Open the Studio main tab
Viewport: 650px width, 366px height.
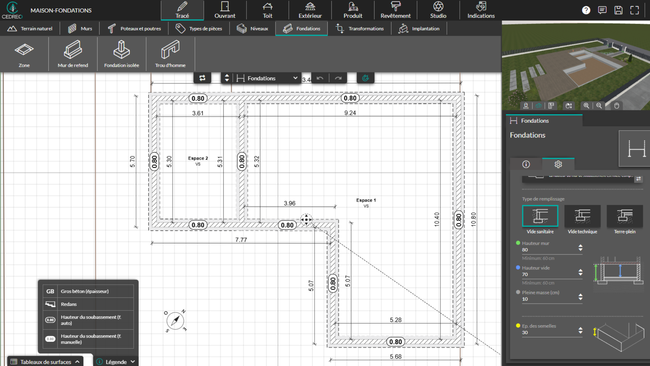click(x=438, y=10)
